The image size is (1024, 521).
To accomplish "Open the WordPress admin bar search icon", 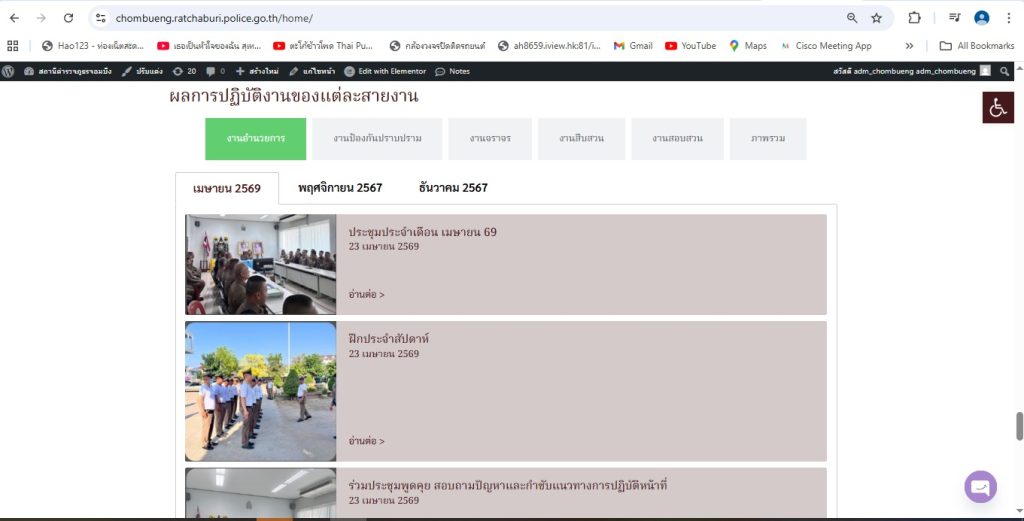I will [1004, 71].
